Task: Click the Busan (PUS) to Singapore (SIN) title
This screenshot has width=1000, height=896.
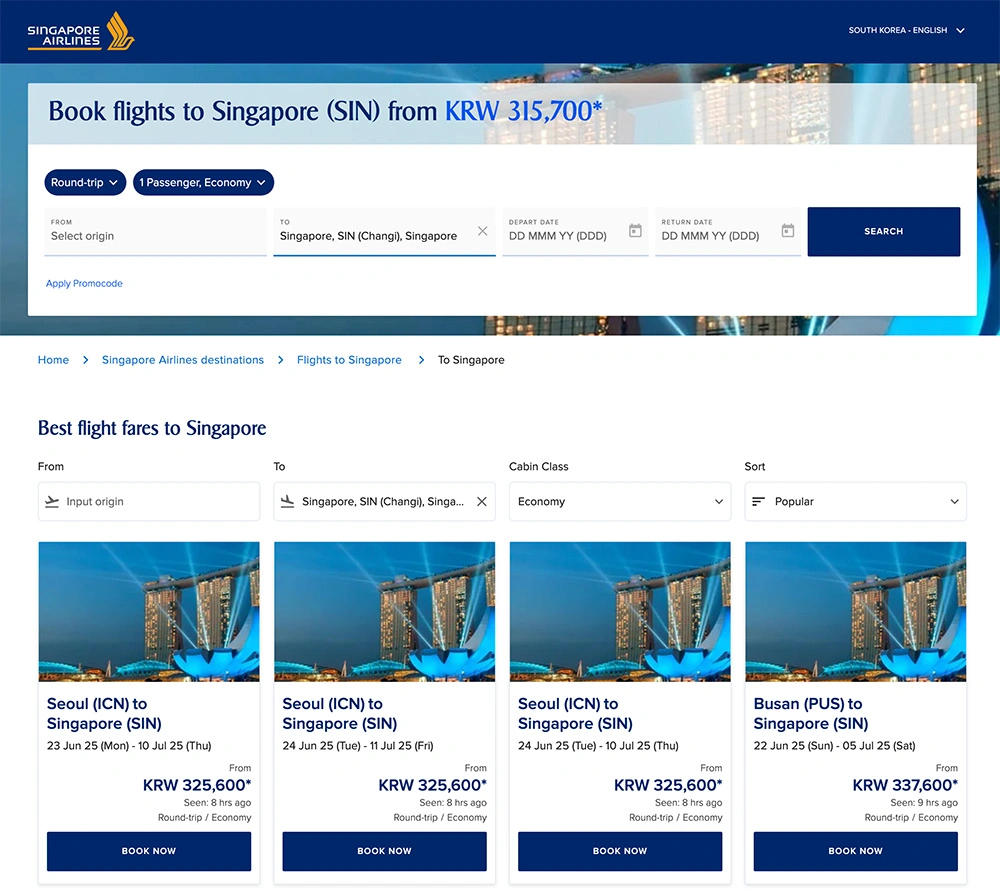Action: [x=811, y=714]
